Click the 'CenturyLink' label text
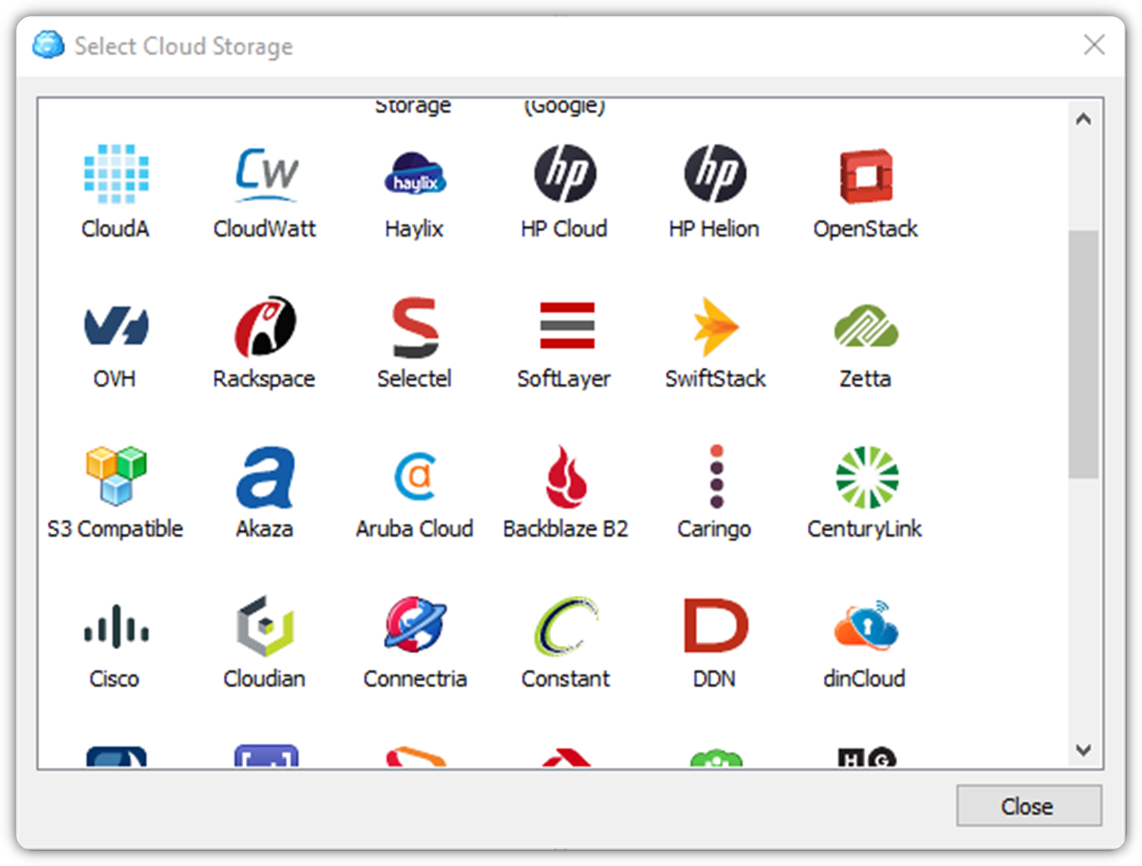 [x=865, y=529]
